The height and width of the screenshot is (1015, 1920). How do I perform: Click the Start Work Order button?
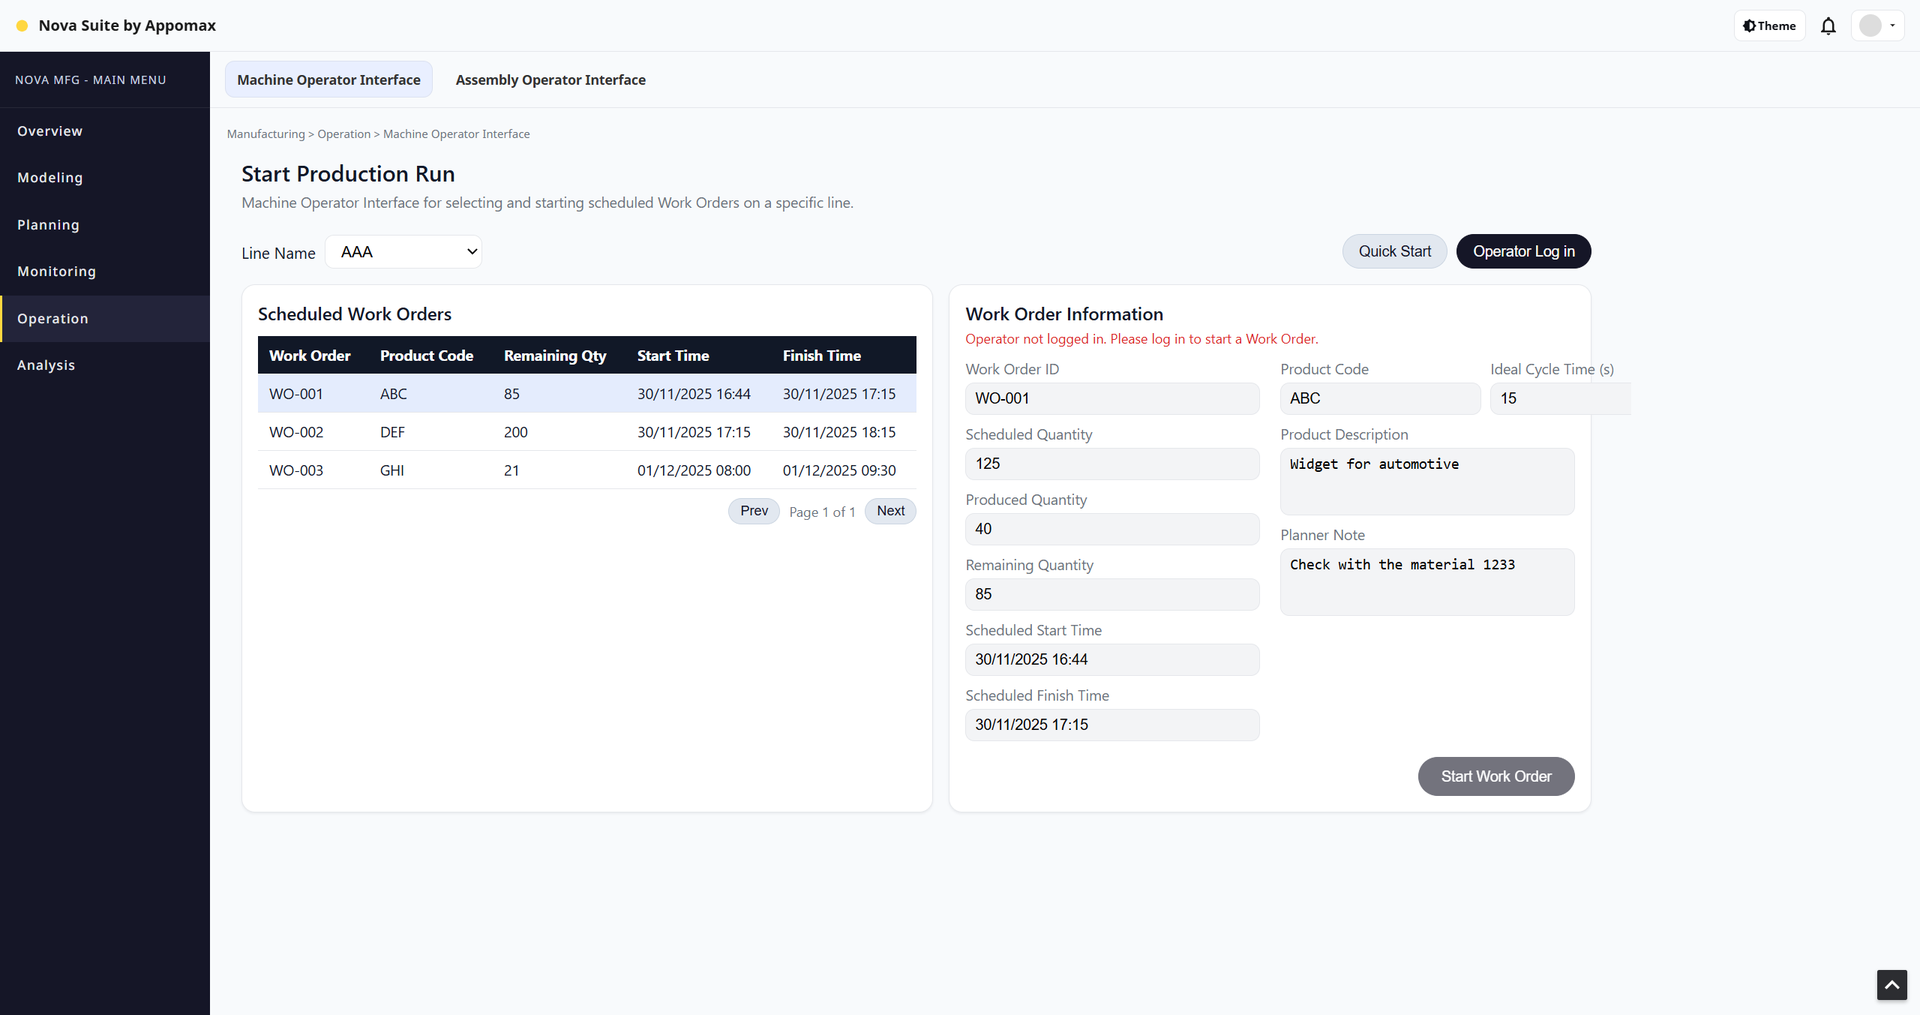coord(1495,777)
